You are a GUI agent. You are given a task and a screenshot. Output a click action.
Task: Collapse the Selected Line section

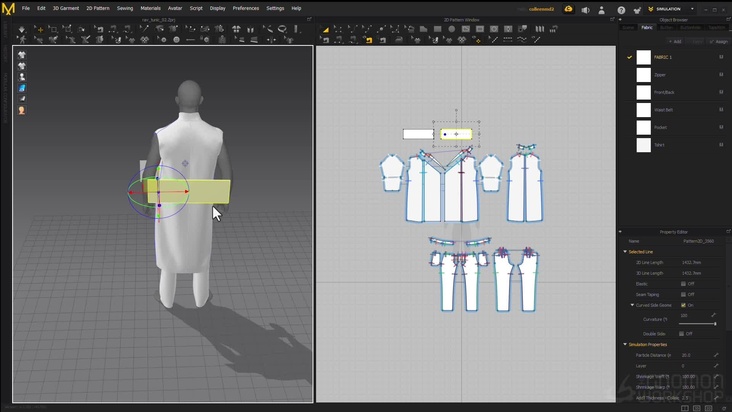click(625, 252)
